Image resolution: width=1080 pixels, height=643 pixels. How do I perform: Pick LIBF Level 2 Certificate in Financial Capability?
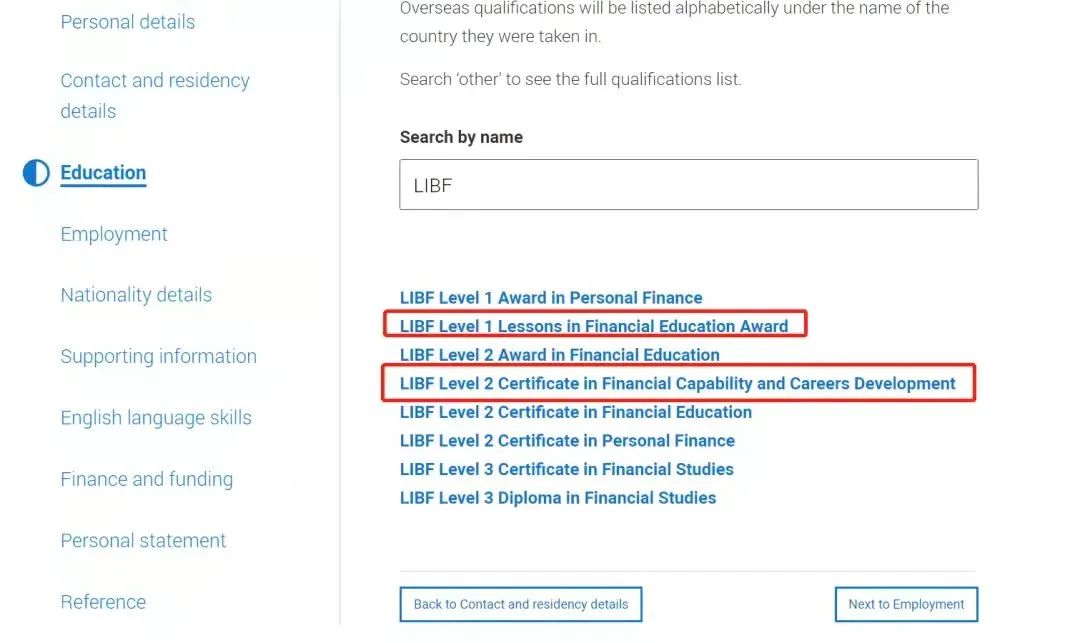coord(676,383)
